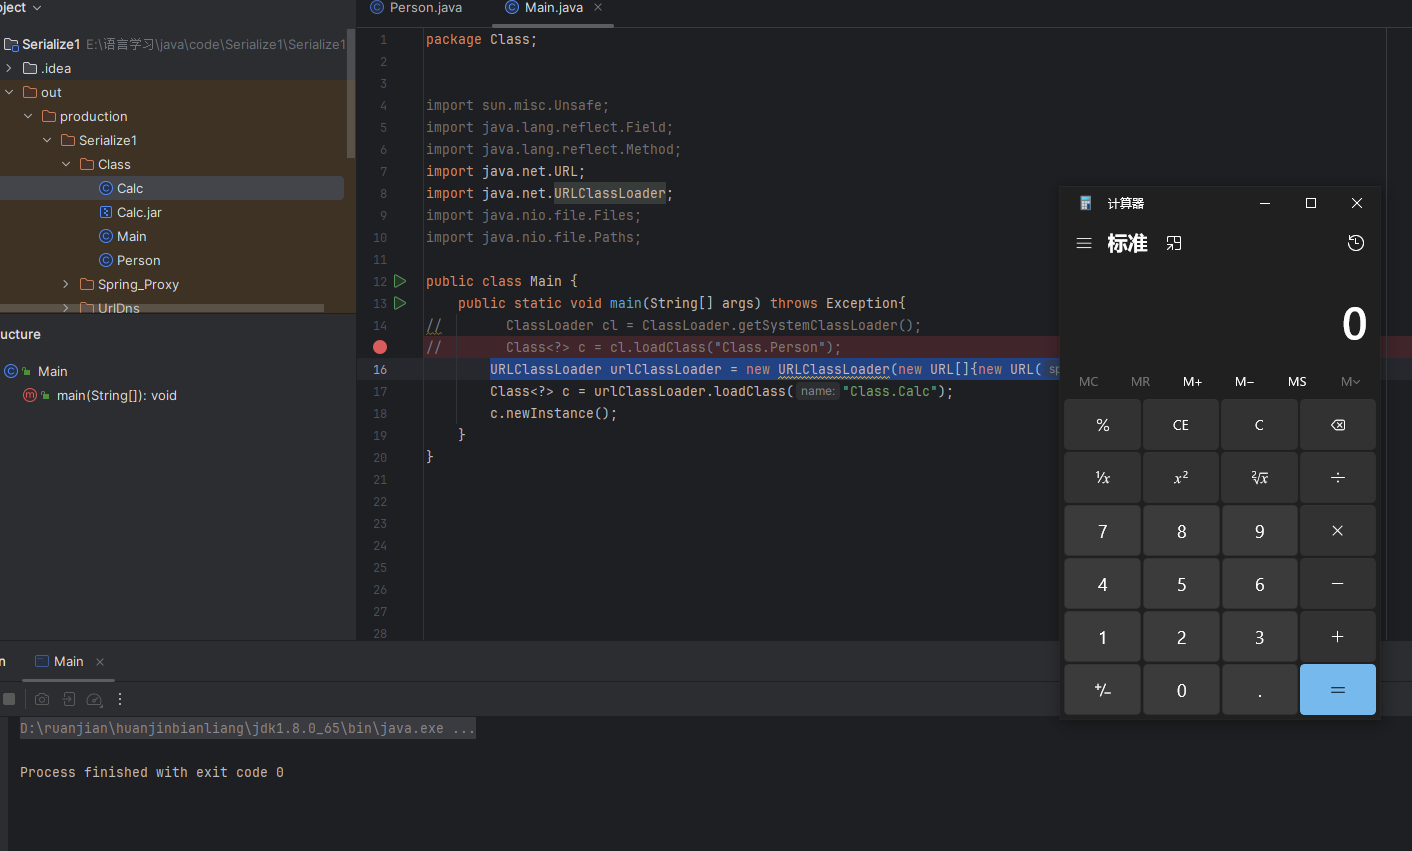Click Calculator reciprocal 1/x key
The image size is (1412, 851).
[1103, 478]
